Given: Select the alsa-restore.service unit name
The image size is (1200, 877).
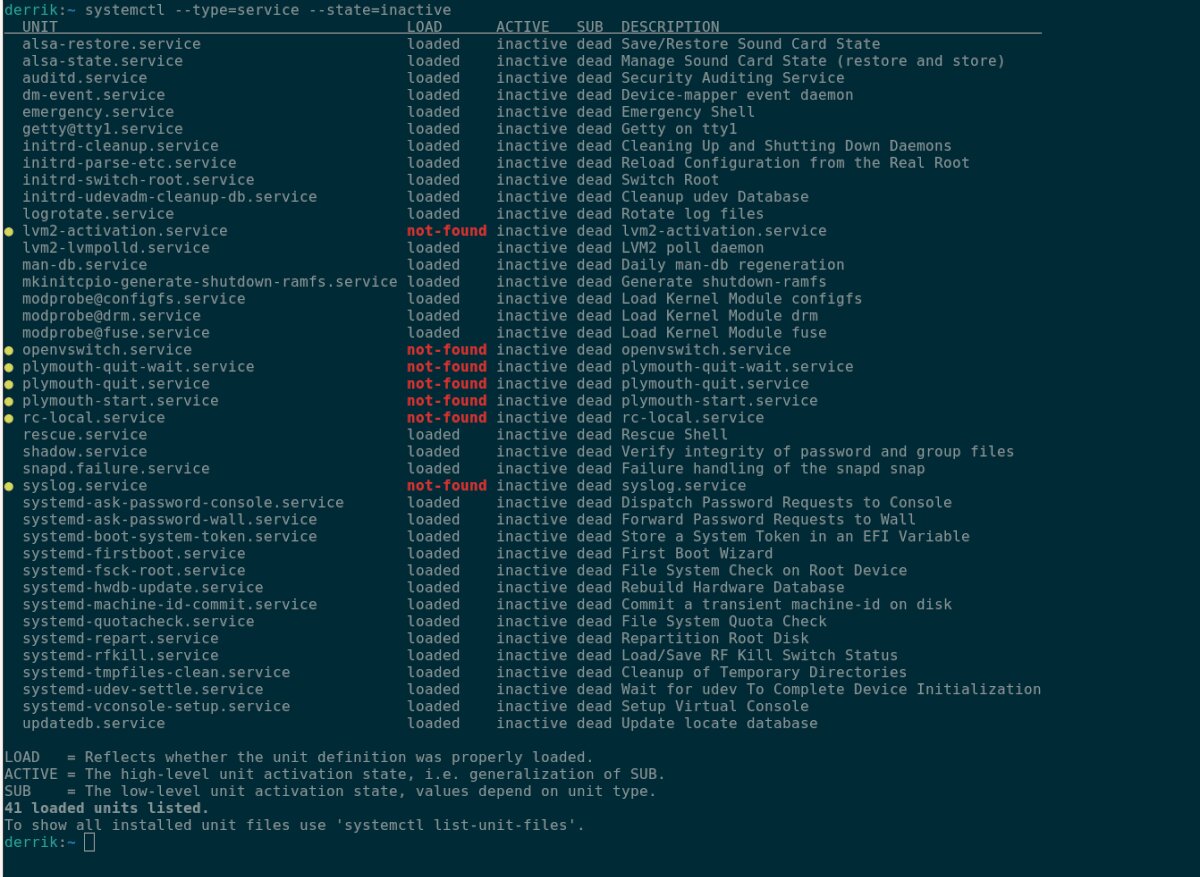Looking at the screenshot, I should coord(111,44).
